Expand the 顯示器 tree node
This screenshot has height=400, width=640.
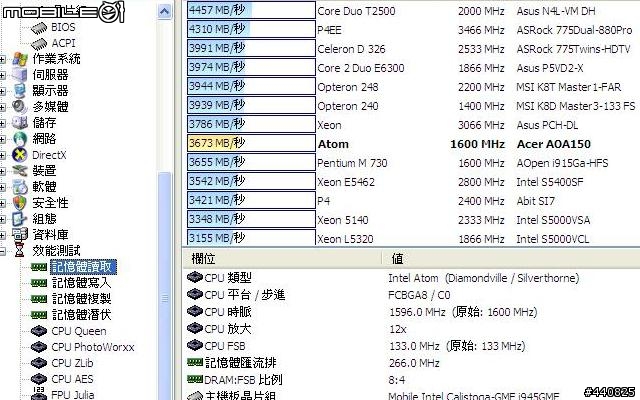[x=2, y=91]
